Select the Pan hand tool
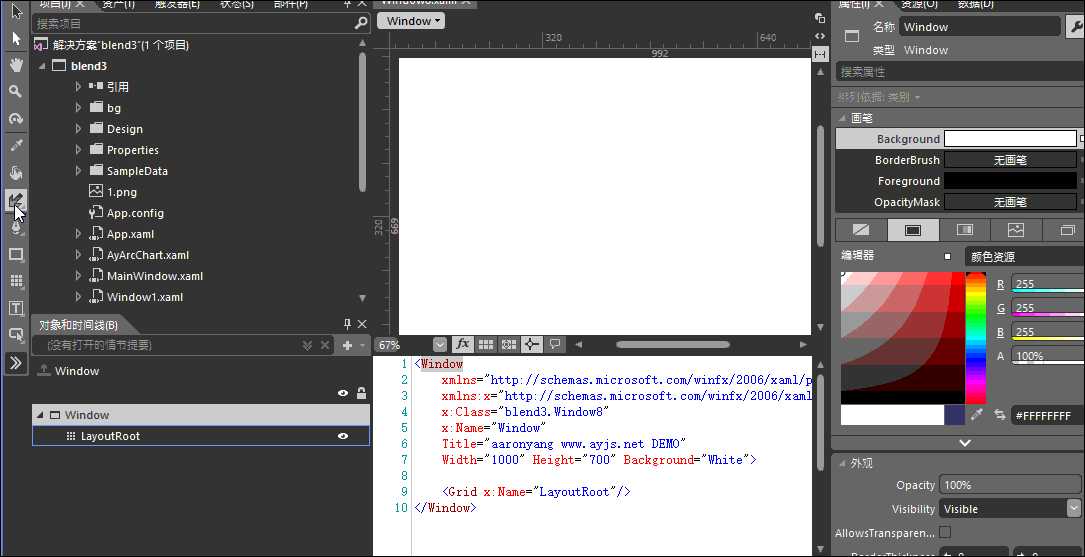The width and height of the screenshot is (1085, 557). [x=17, y=64]
